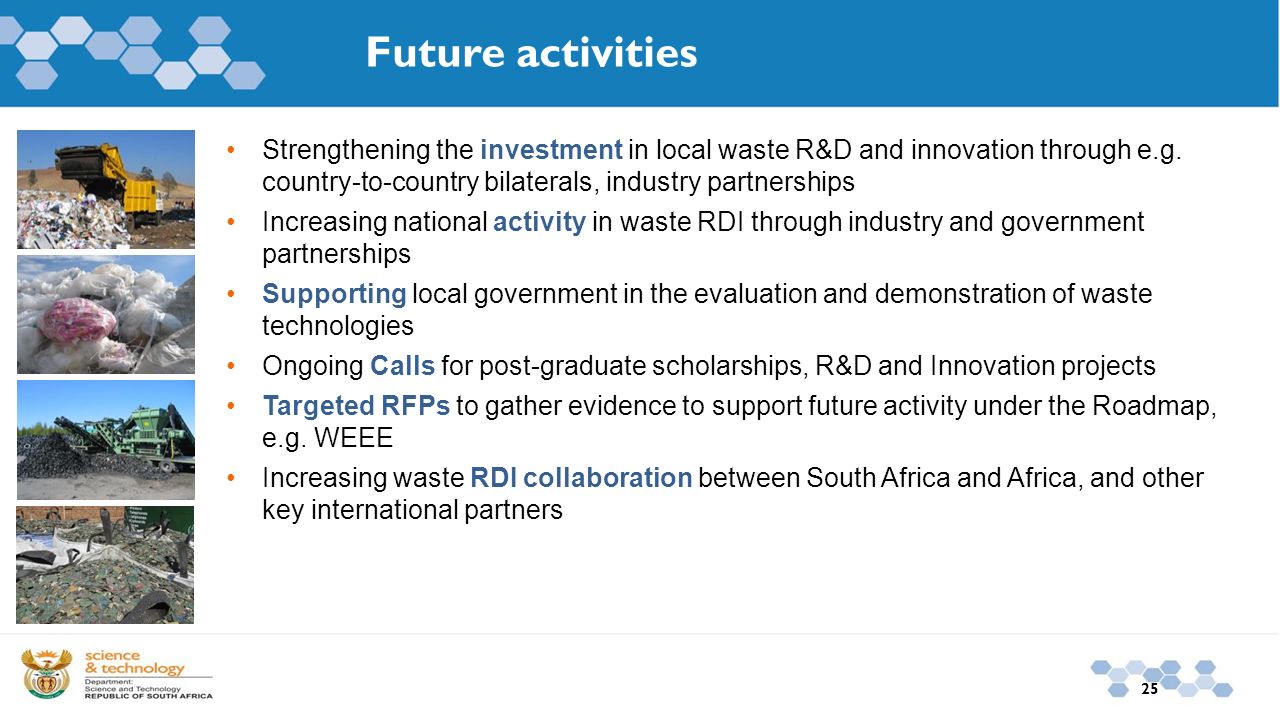Click the orange bullet before Strengthening
1280x720 pixels.
232,150
